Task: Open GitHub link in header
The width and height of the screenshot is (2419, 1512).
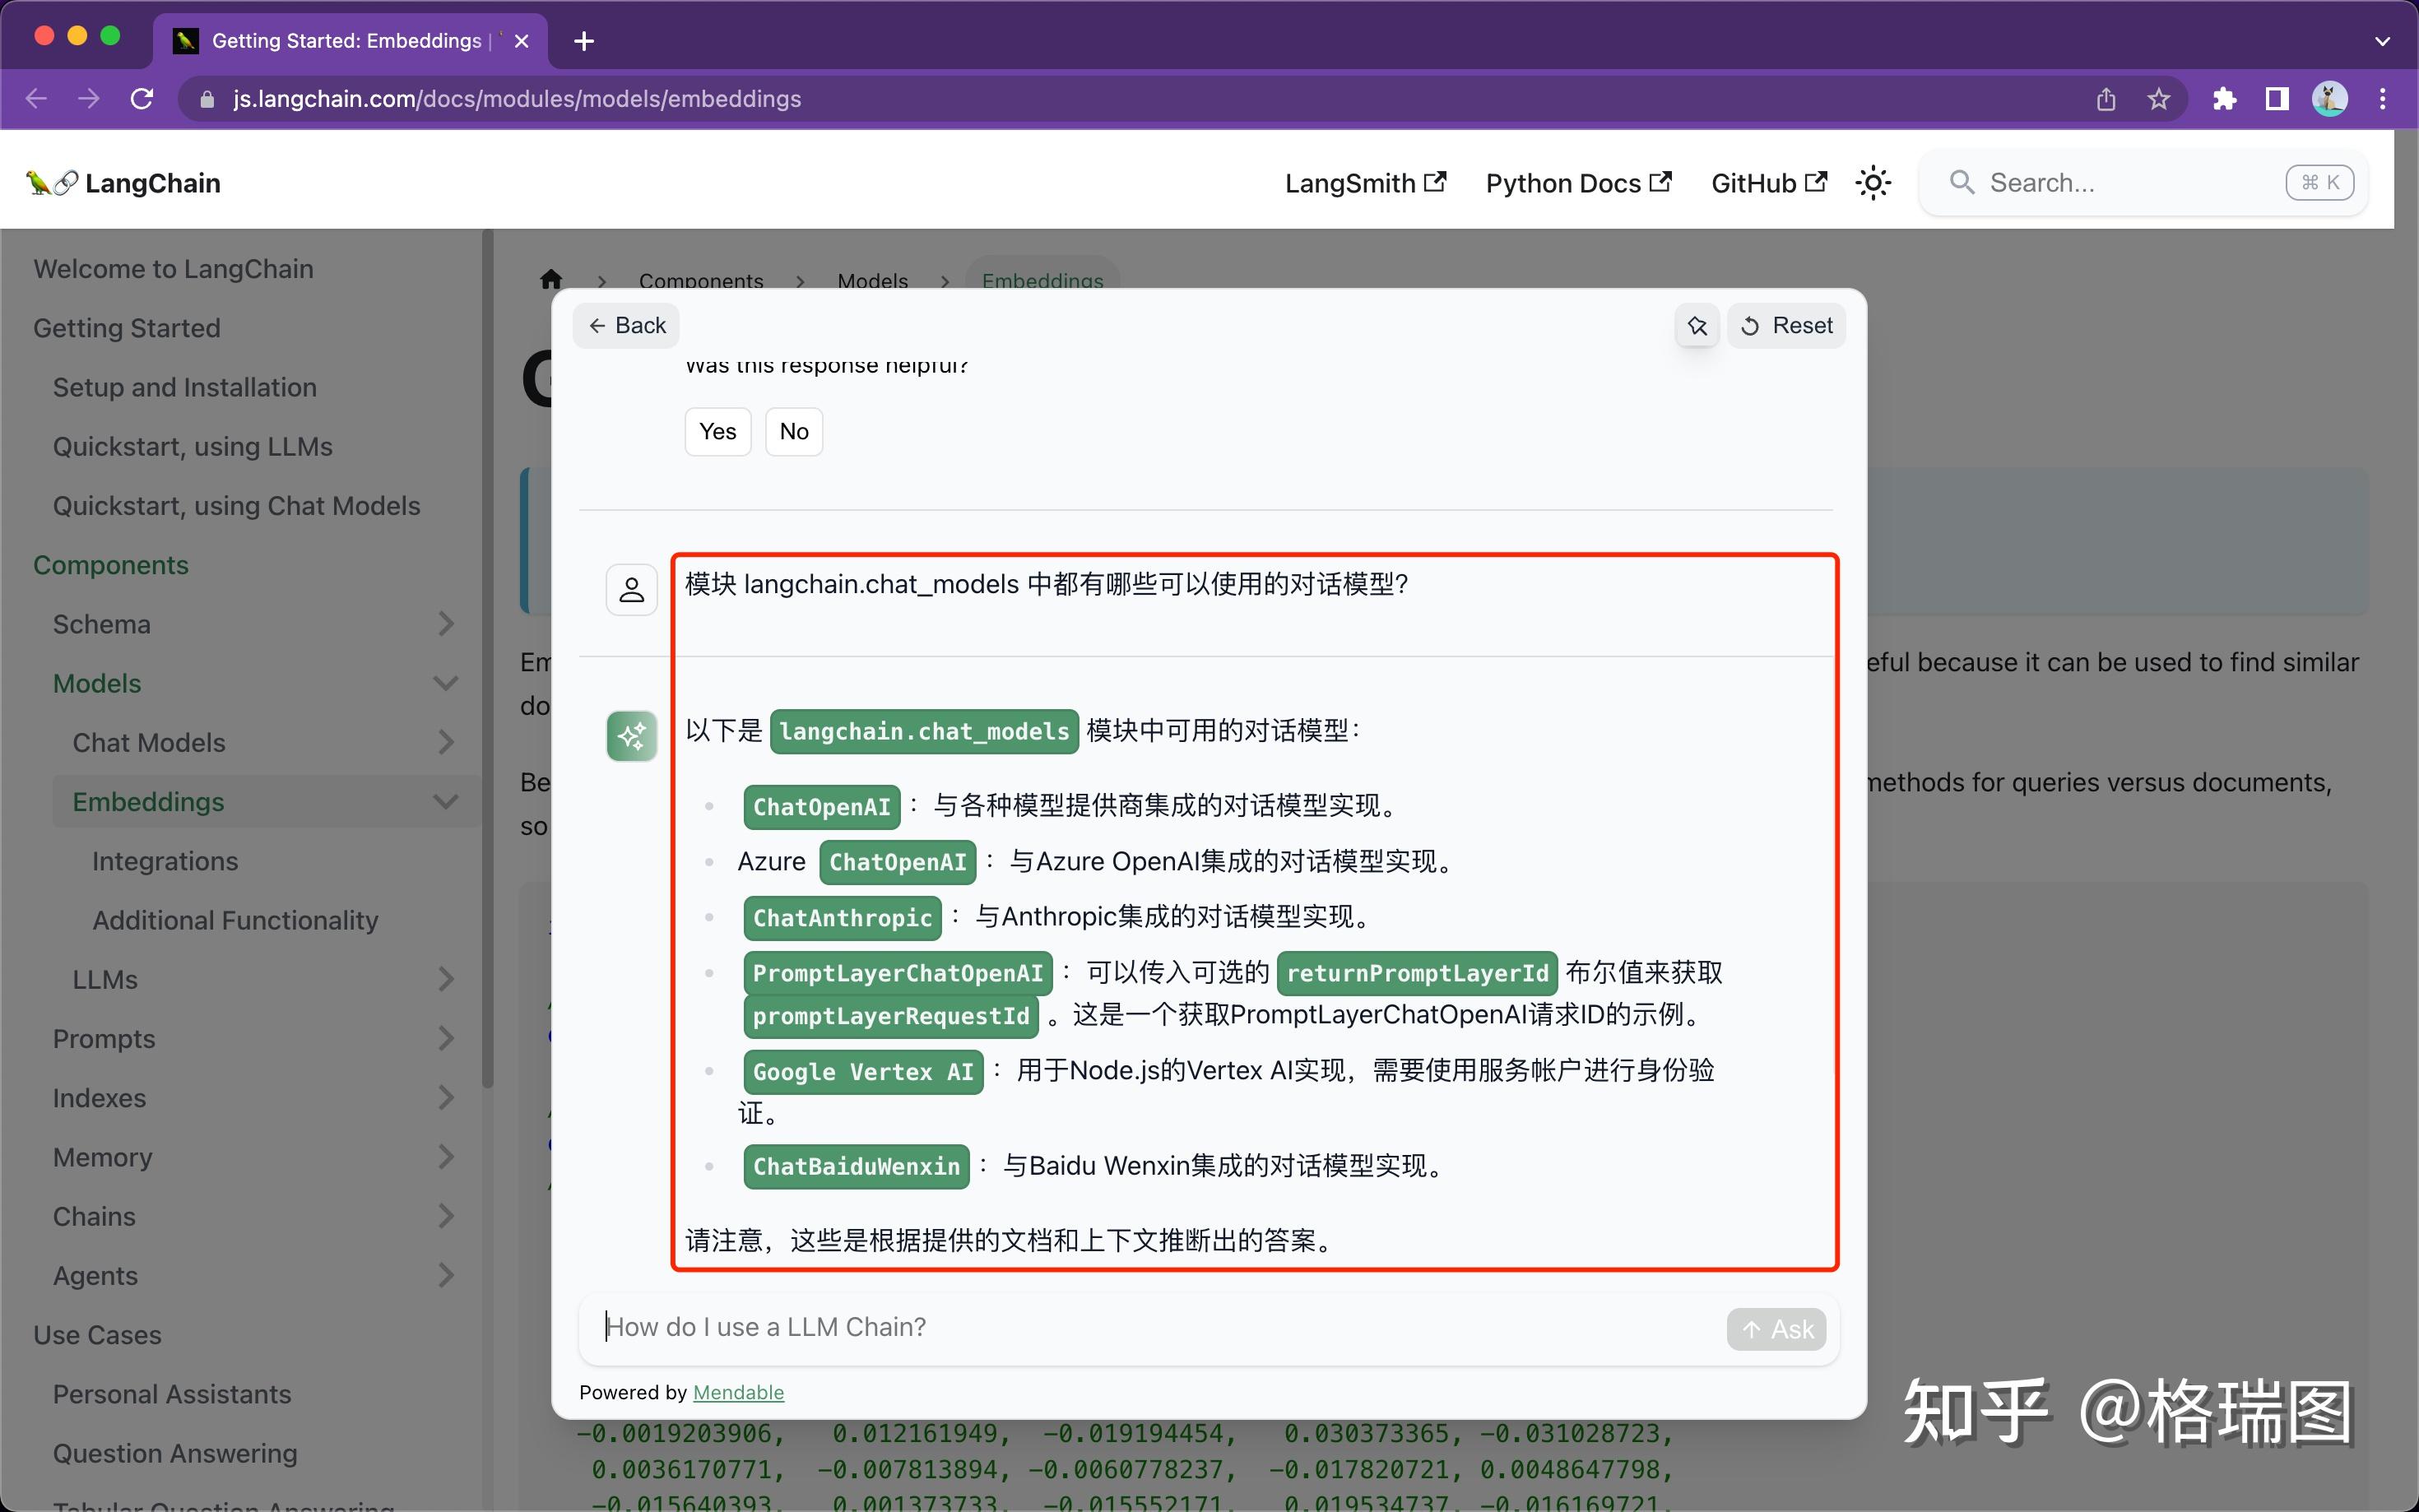Action: (x=1769, y=183)
